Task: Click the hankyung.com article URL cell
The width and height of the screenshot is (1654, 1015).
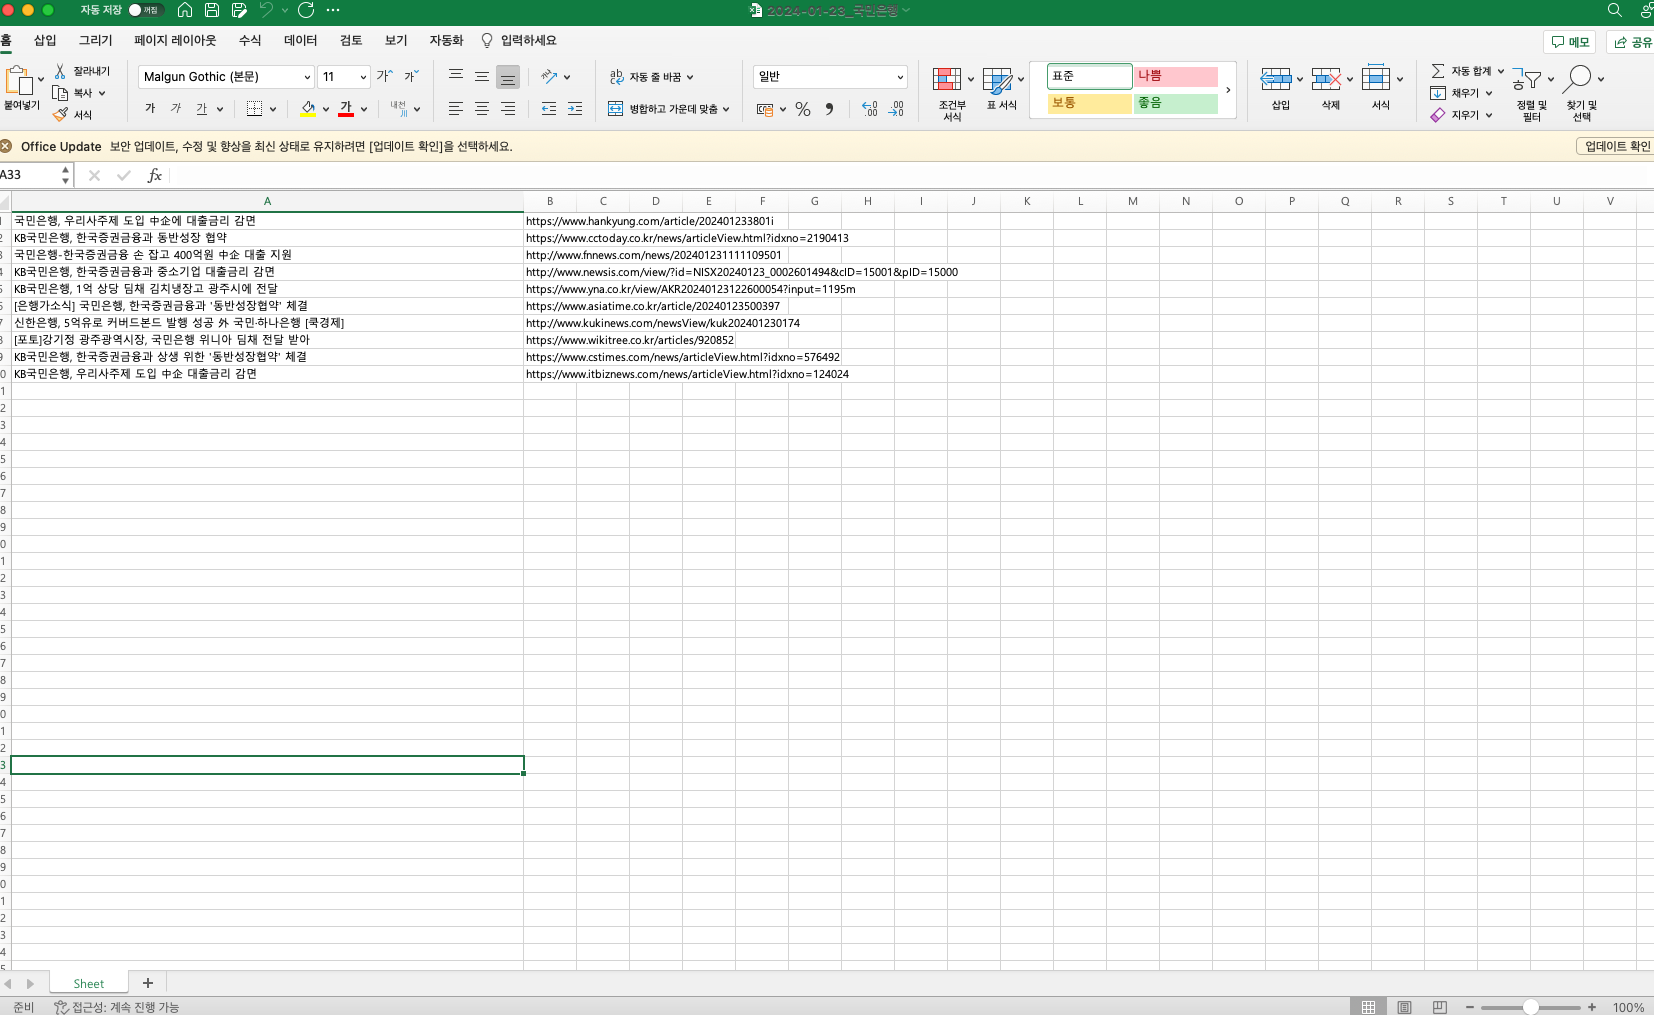Action: pyautogui.click(x=650, y=221)
